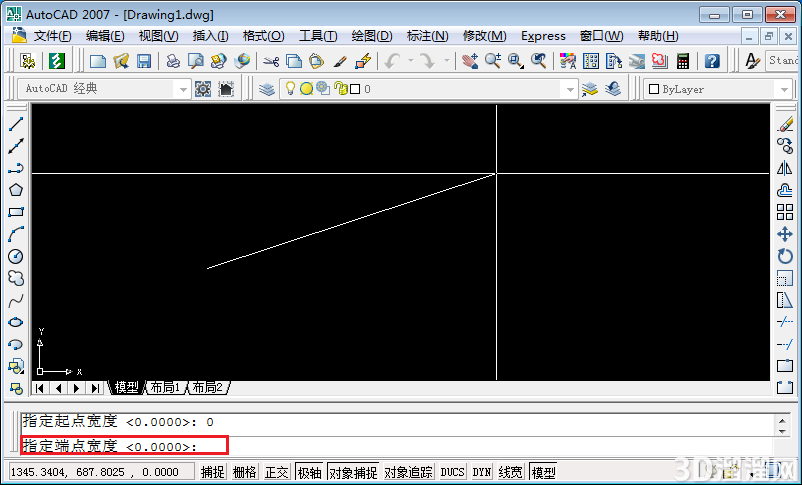This screenshot has width=802, height=485.
Task: Expand the Redo history dropdown arrow
Action: (x=447, y=61)
